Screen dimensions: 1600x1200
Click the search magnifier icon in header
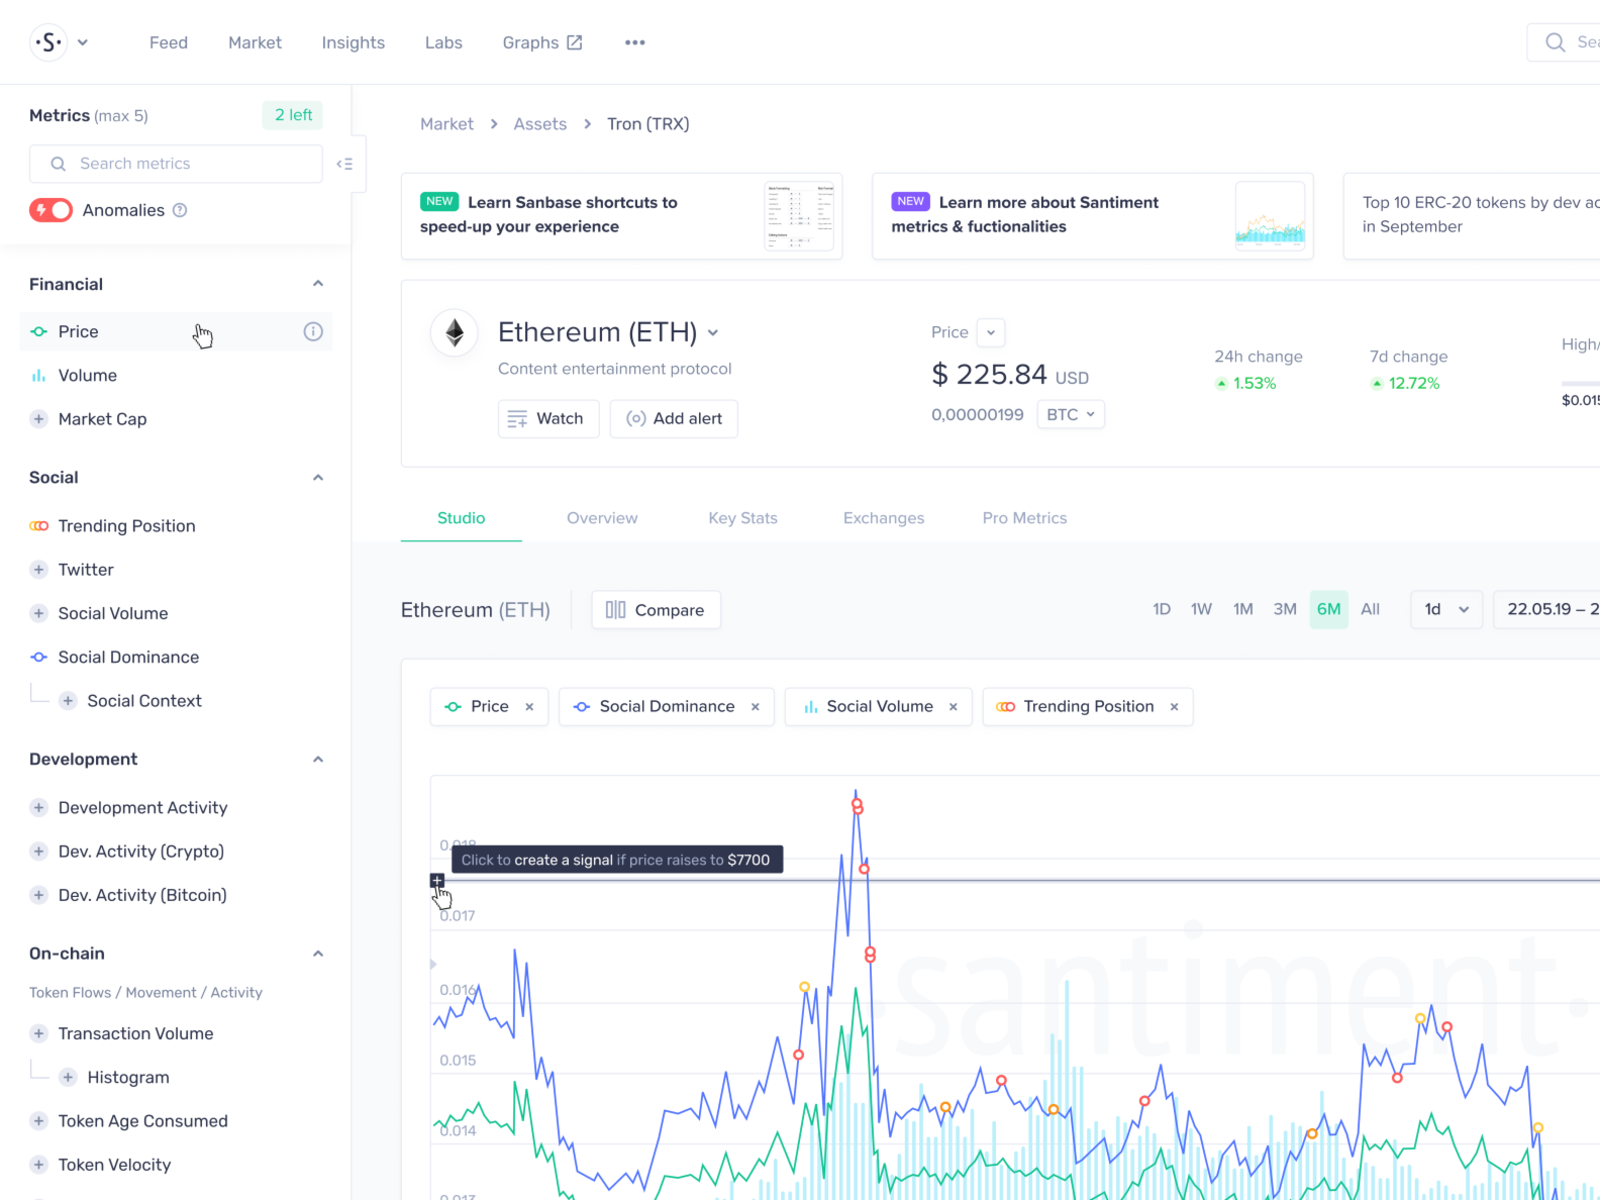(1555, 42)
